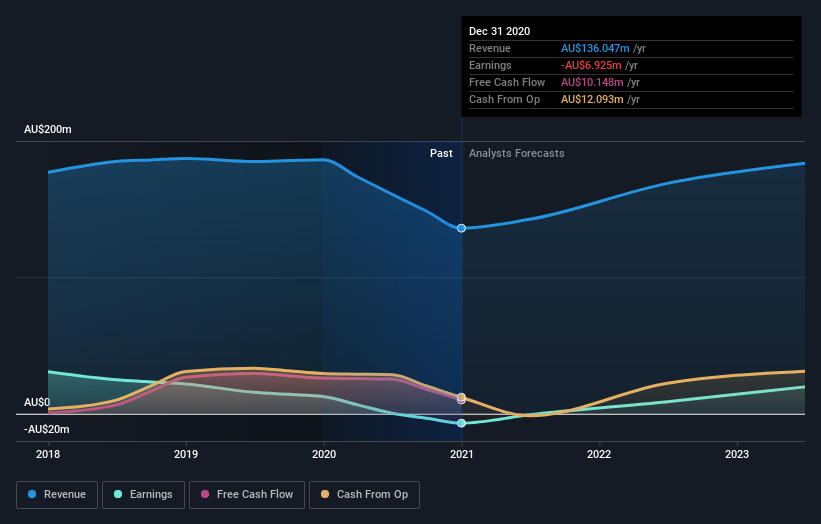Click the Past label on chart
The width and height of the screenshot is (821, 524).
pos(441,153)
